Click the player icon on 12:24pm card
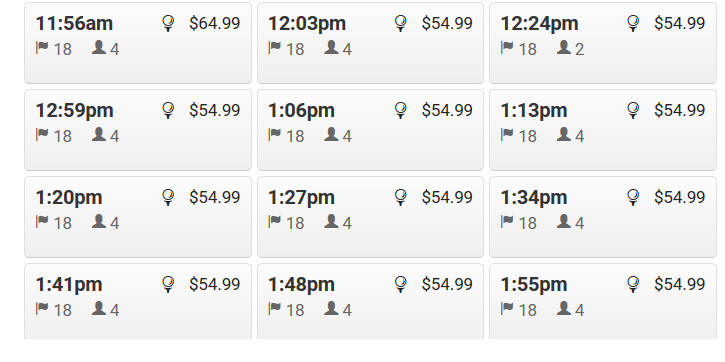Screen dimensions: 725x362 (x=564, y=47)
